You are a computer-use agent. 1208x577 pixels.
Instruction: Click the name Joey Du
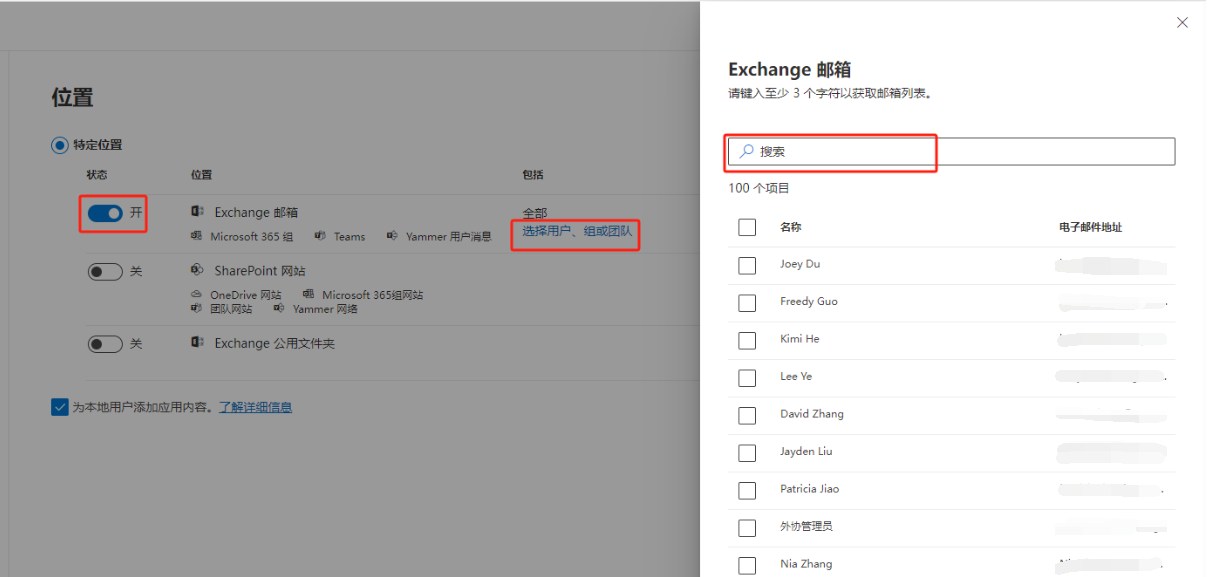pos(800,264)
